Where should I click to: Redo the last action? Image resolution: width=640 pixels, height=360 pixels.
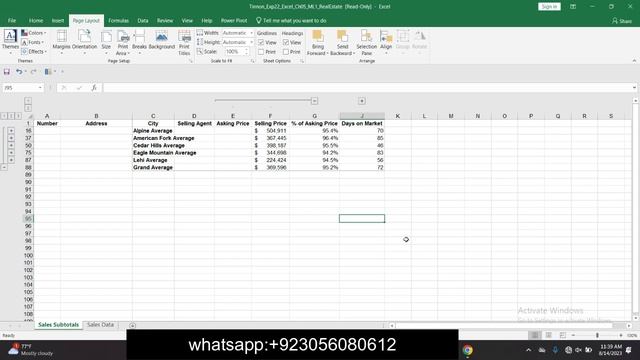point(33,72)
